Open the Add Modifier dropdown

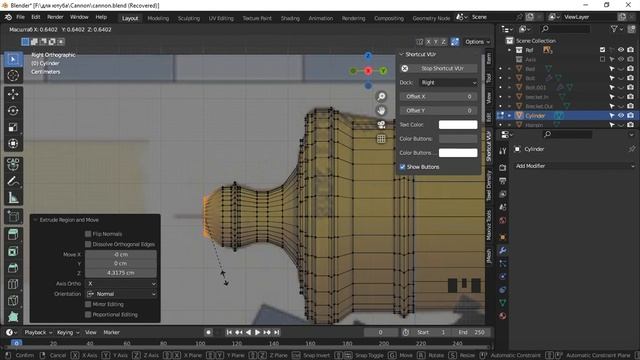click(574, 166)
